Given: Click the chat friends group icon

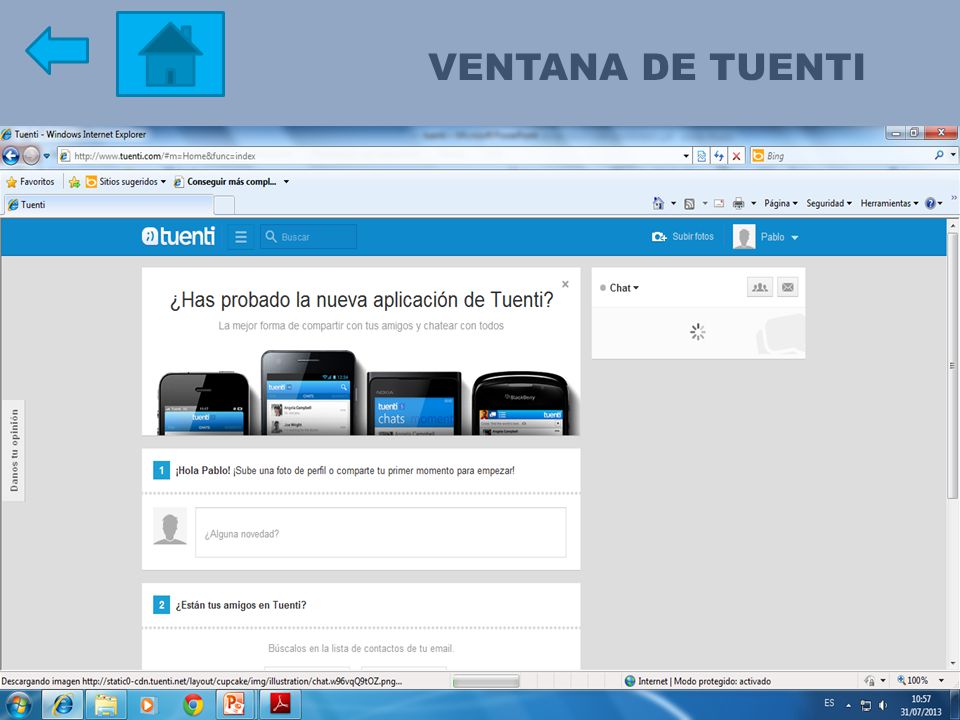Looking at the screenshot, I should [760, 287].
